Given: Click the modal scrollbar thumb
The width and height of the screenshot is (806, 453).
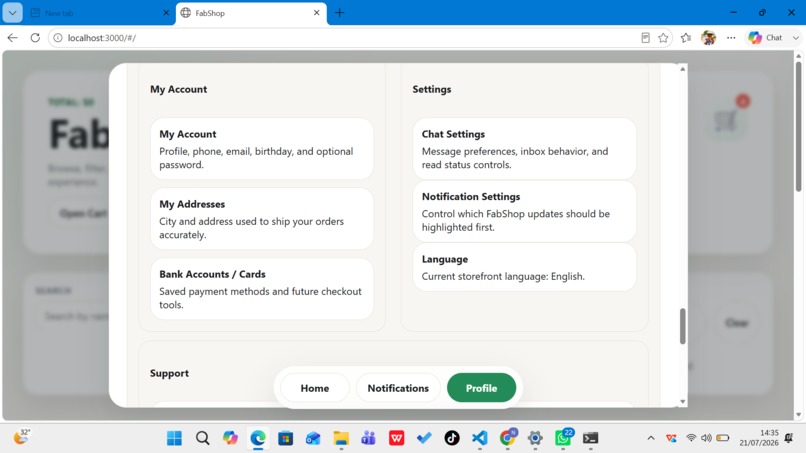Looking at the screenshot, I should coord(683,326).
